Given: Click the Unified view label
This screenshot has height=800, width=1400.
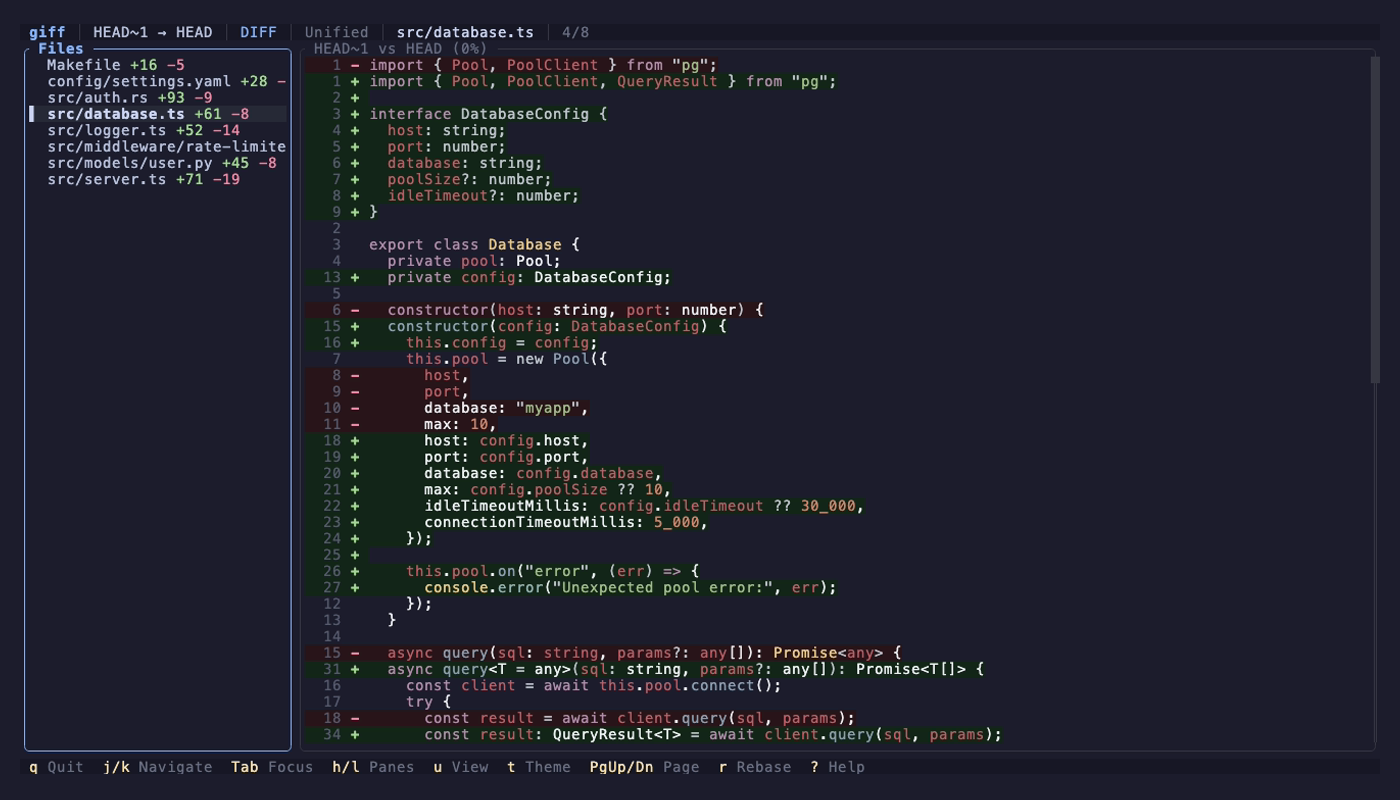Looking at the screenshot, I should pyautogui.click(x=336, y=32).
